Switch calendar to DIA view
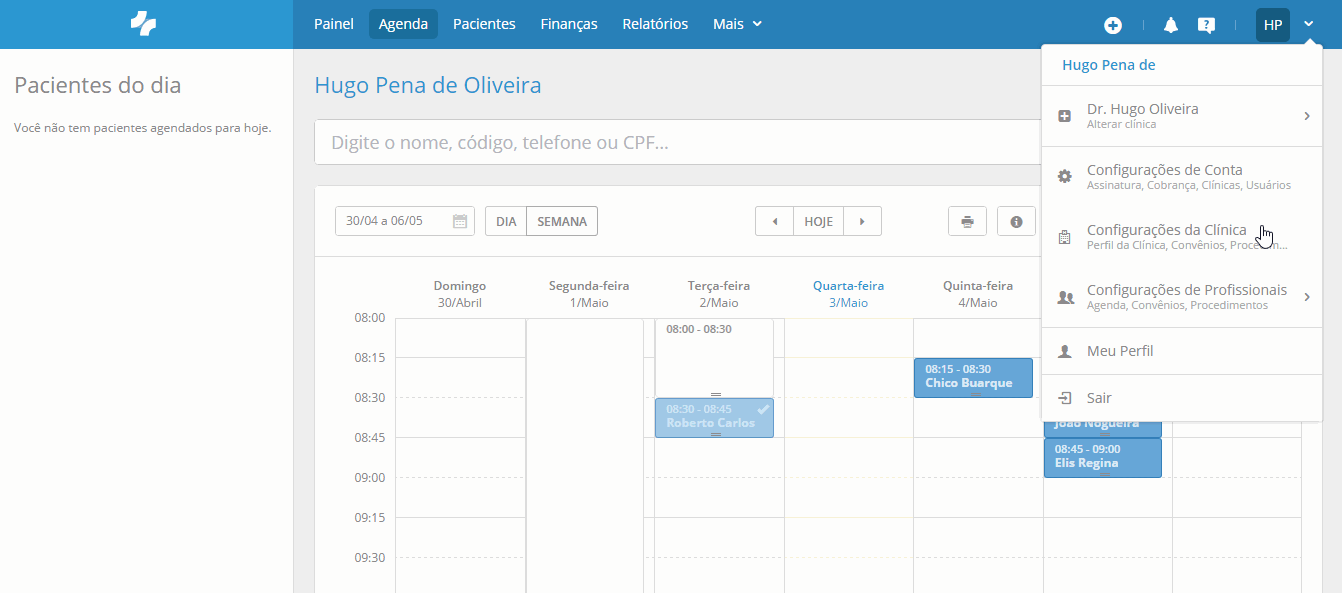The width and height of the screenshot is (1342, 593). [504, 220]
